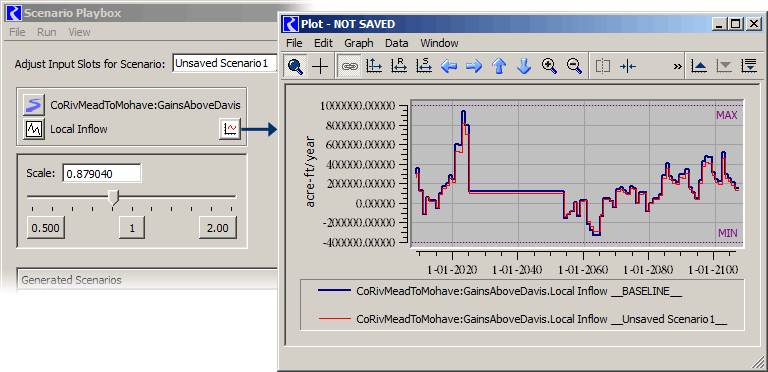Click the GainsAboveDavis object icon
The width and height of the screenshot is (768, 372).
(x=34, y=104)
